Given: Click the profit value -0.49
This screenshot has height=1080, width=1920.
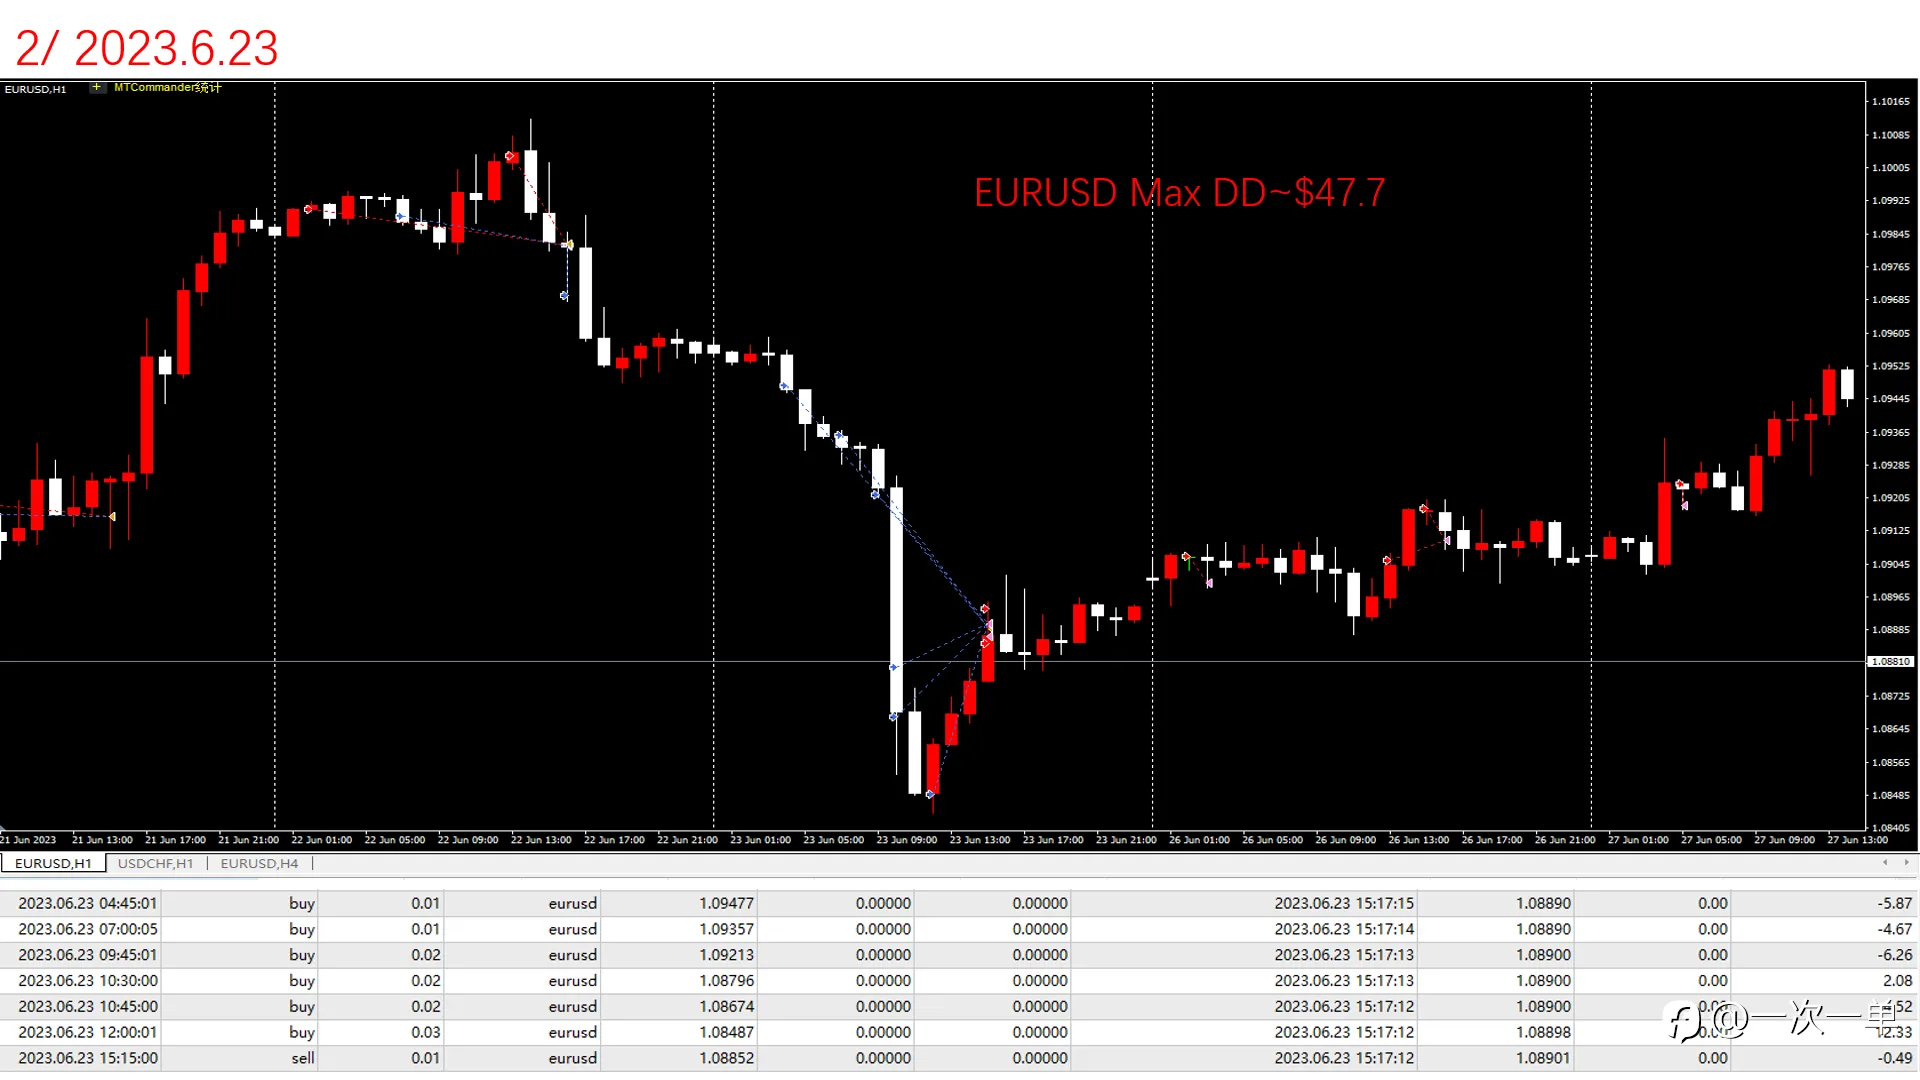Looking at the screenshot, I should point(1894,1058).
